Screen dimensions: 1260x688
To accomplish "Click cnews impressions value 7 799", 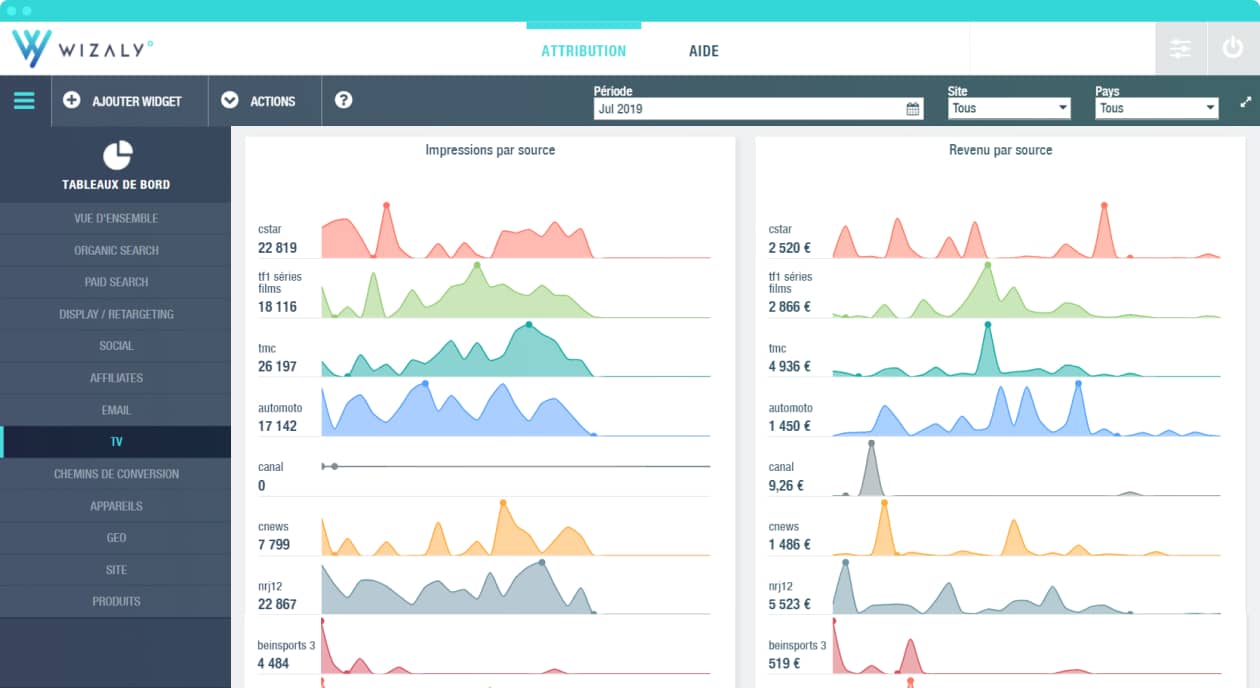I will [274, 545].
